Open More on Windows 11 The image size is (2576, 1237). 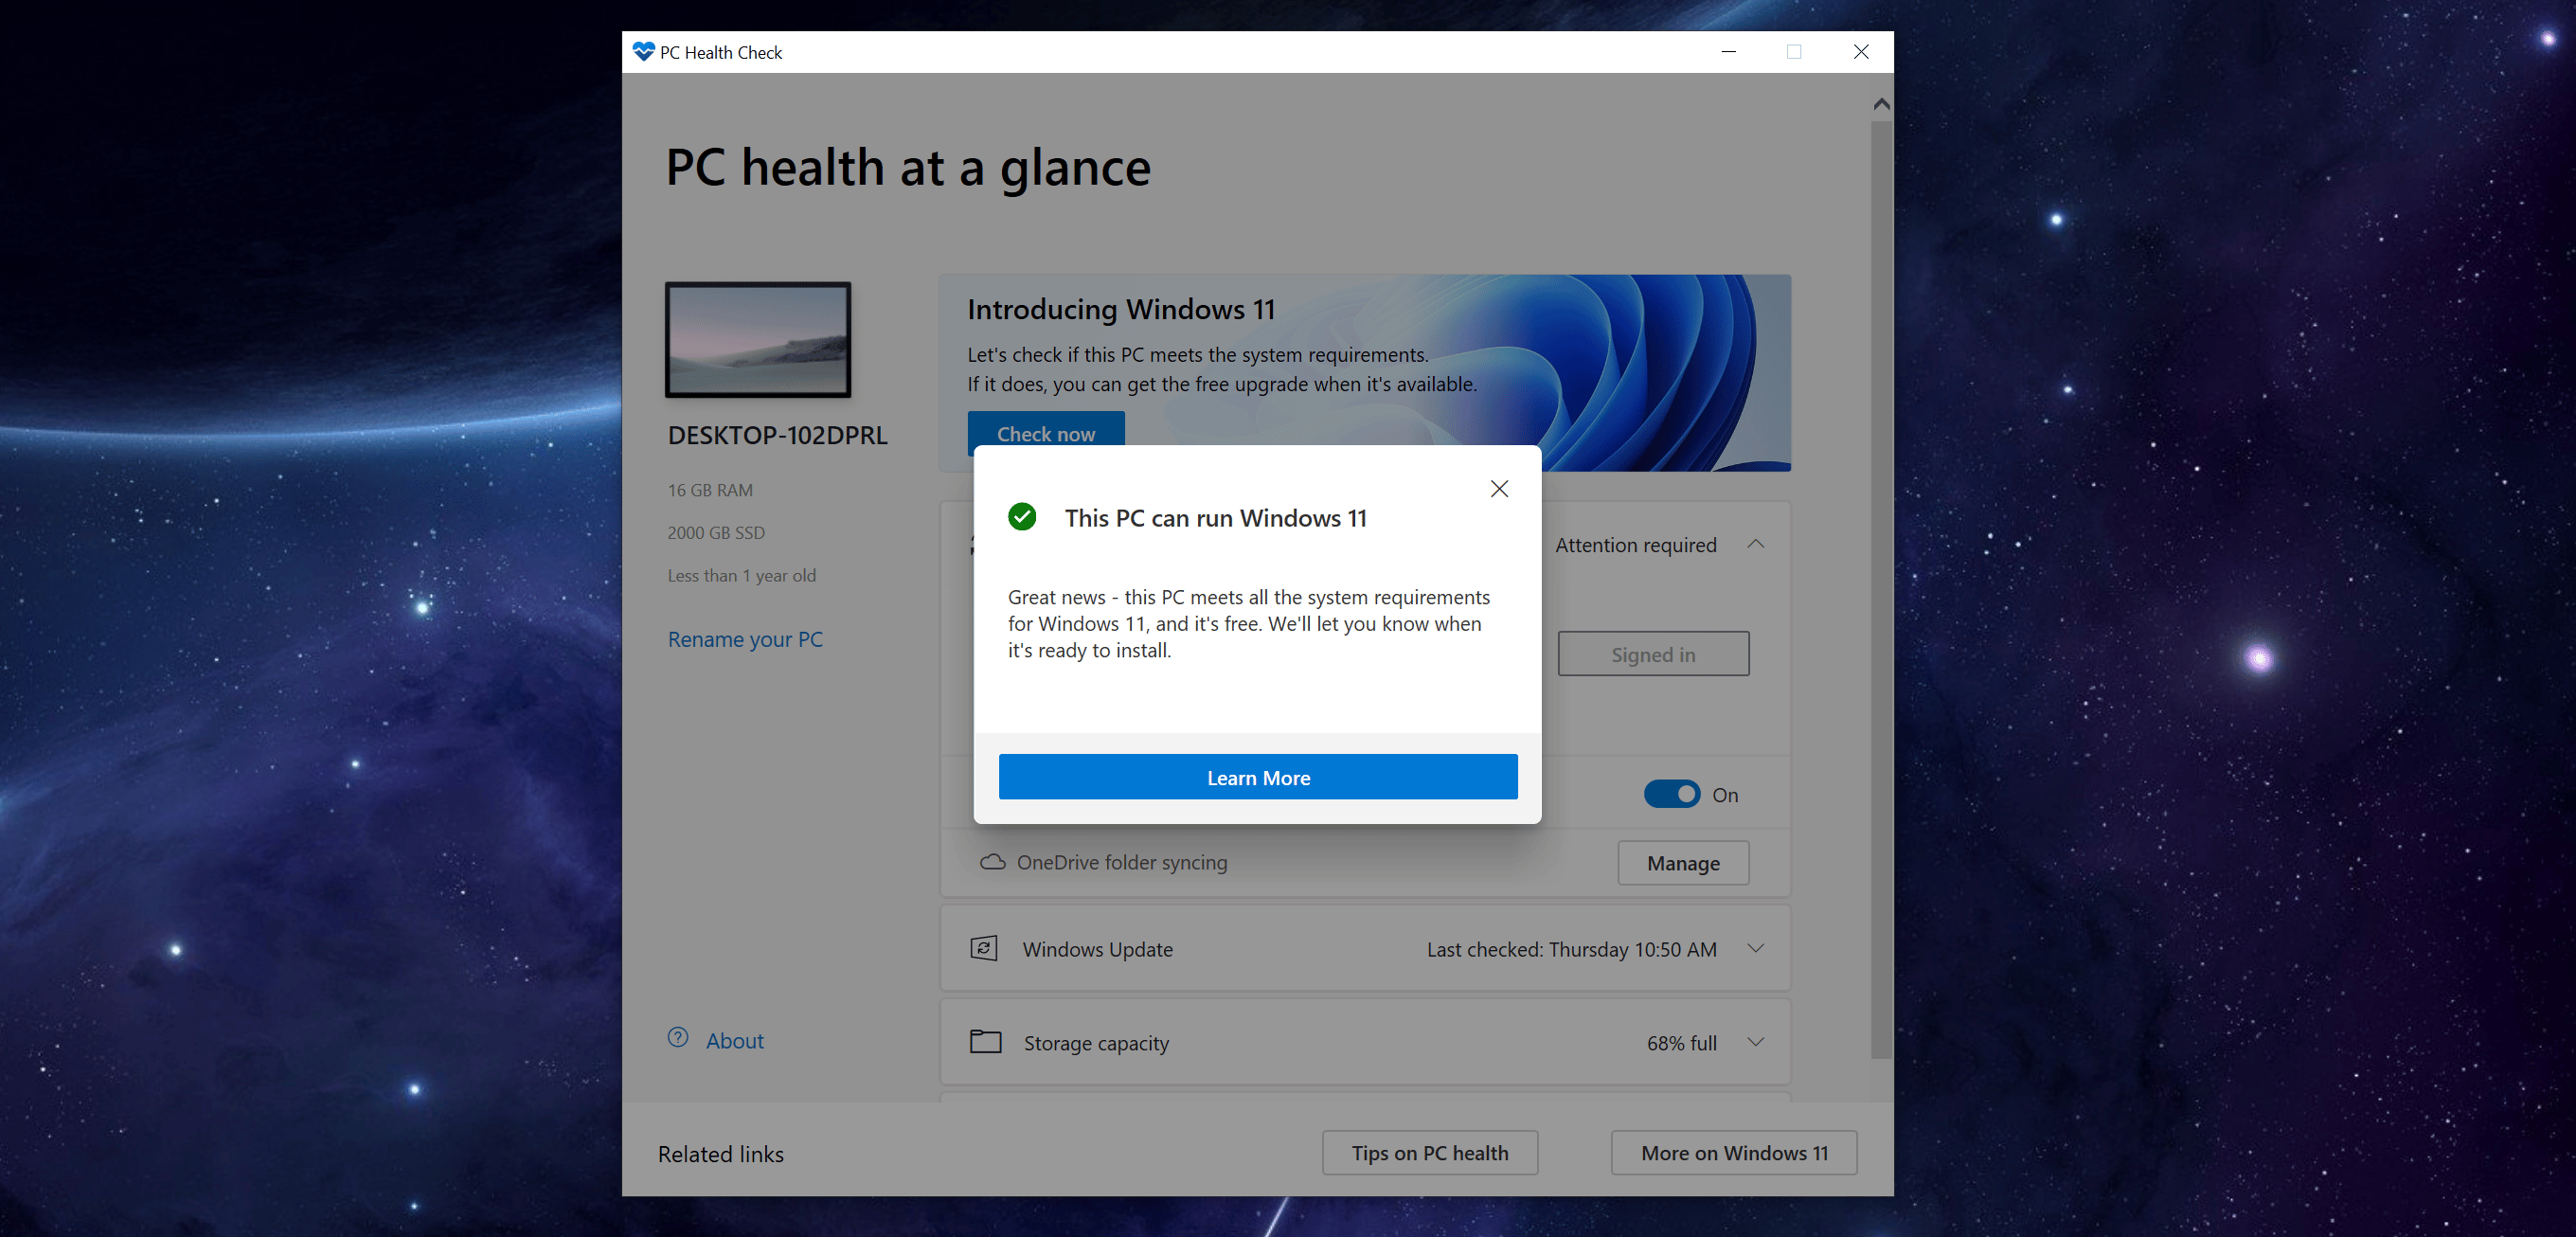1733,1153
